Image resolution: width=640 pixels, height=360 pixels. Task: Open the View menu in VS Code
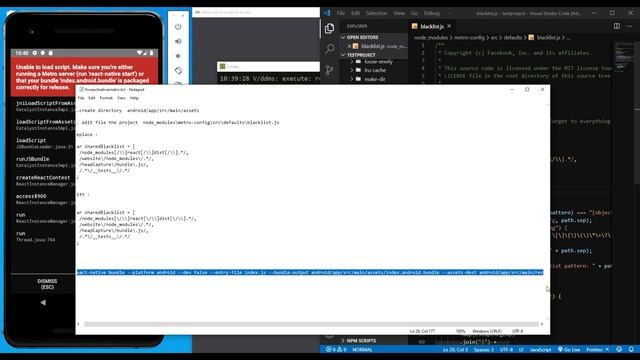point(399,13)
